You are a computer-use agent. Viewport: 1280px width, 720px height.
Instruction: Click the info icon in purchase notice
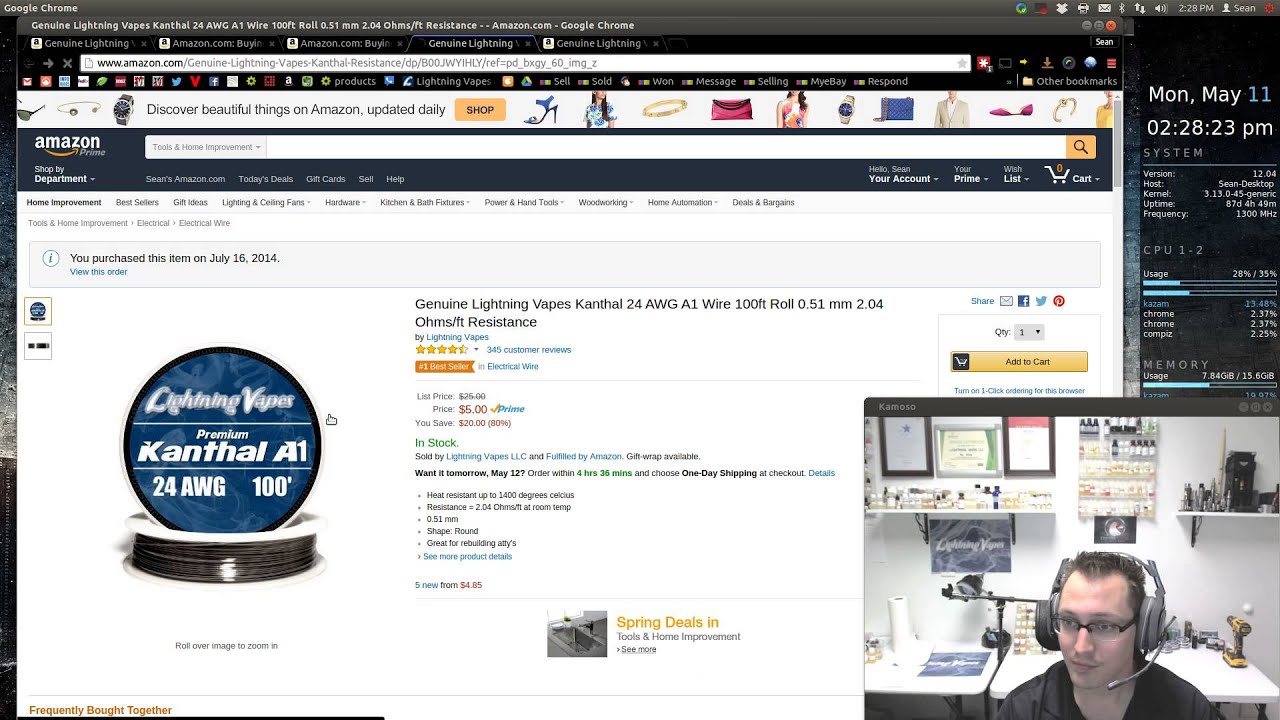pos(51,258)
